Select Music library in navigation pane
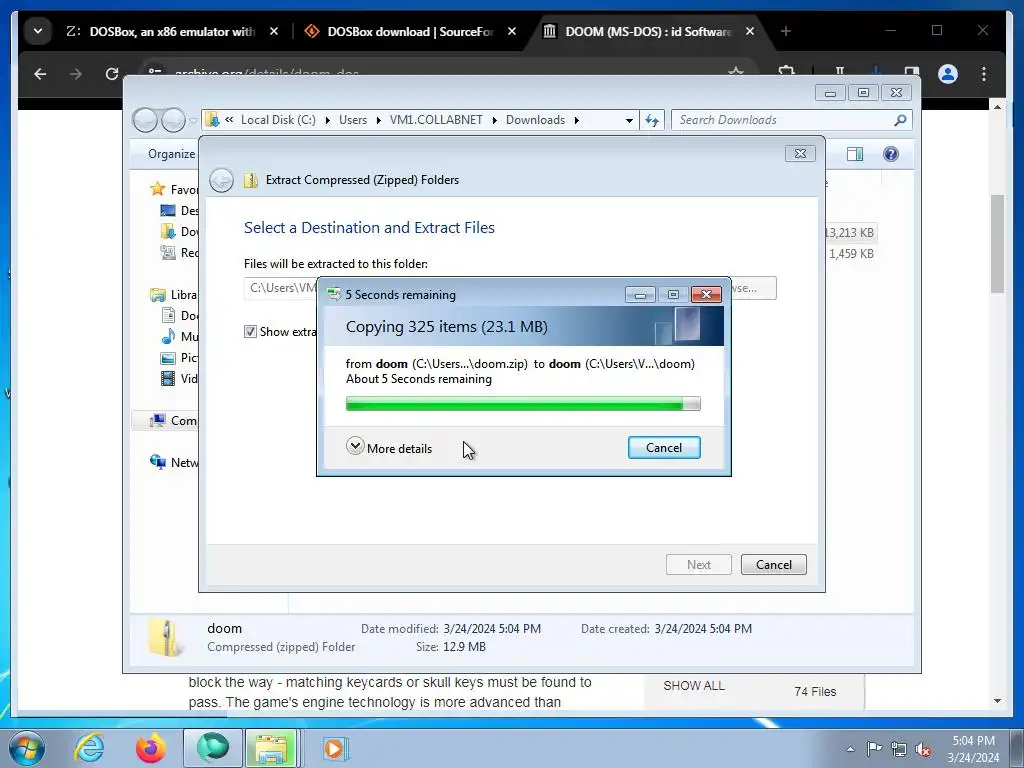Image resolution: width=1024 pixels, height=768 pixels. point(180,336)
